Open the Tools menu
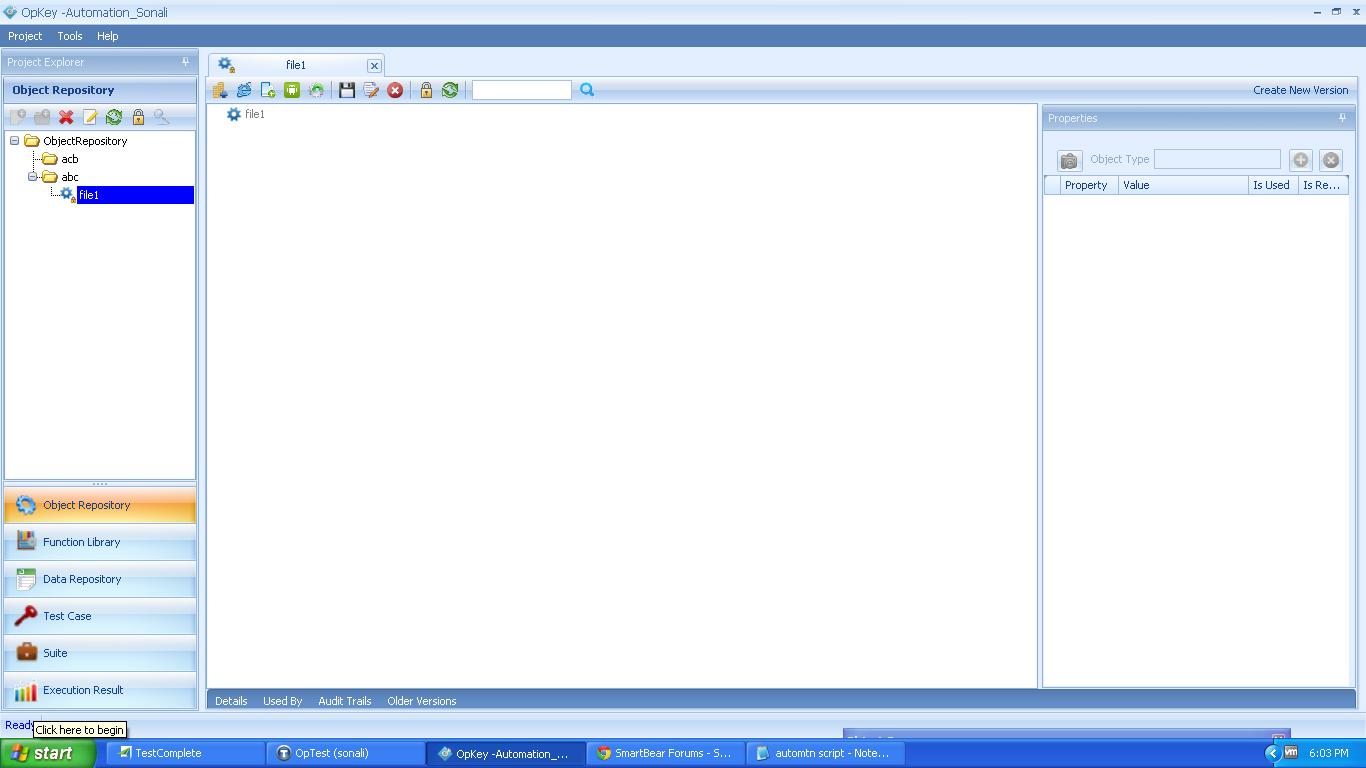Viewport: 1366px width, 768px height. (69, 36)
